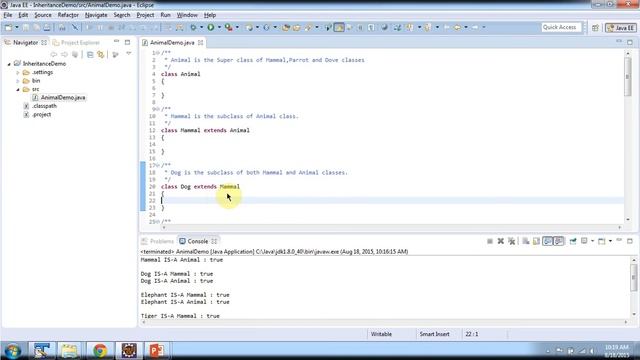Switch to the Project Explorer tab

coord(76,42)
